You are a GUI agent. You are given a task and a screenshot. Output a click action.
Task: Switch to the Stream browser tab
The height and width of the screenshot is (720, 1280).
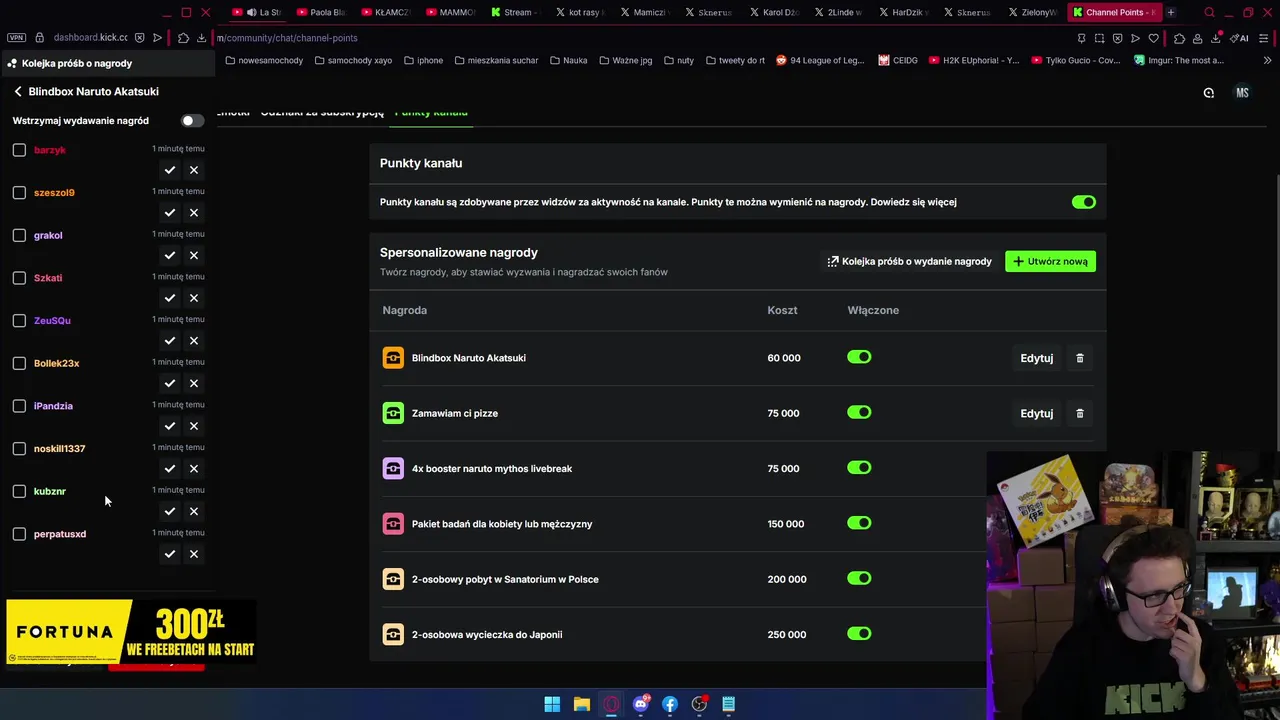tap(516, 12)
